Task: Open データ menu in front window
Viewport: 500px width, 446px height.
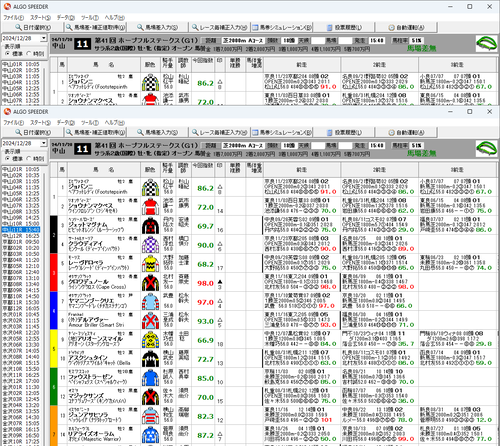Action: point(66,123)
